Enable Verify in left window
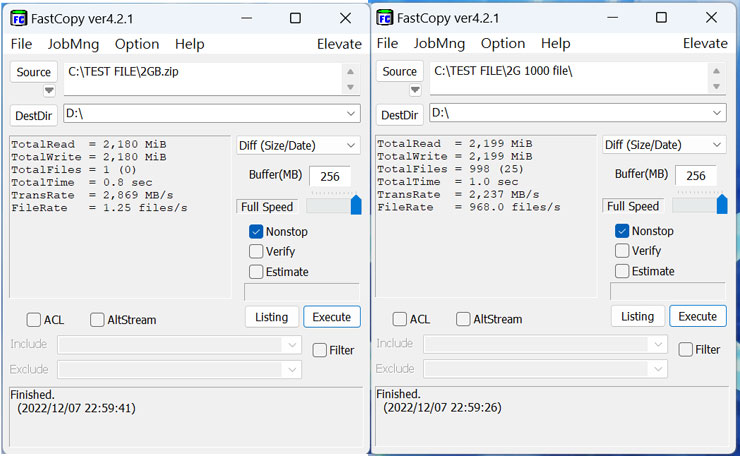The image size is (740, 456). (256, 251)
